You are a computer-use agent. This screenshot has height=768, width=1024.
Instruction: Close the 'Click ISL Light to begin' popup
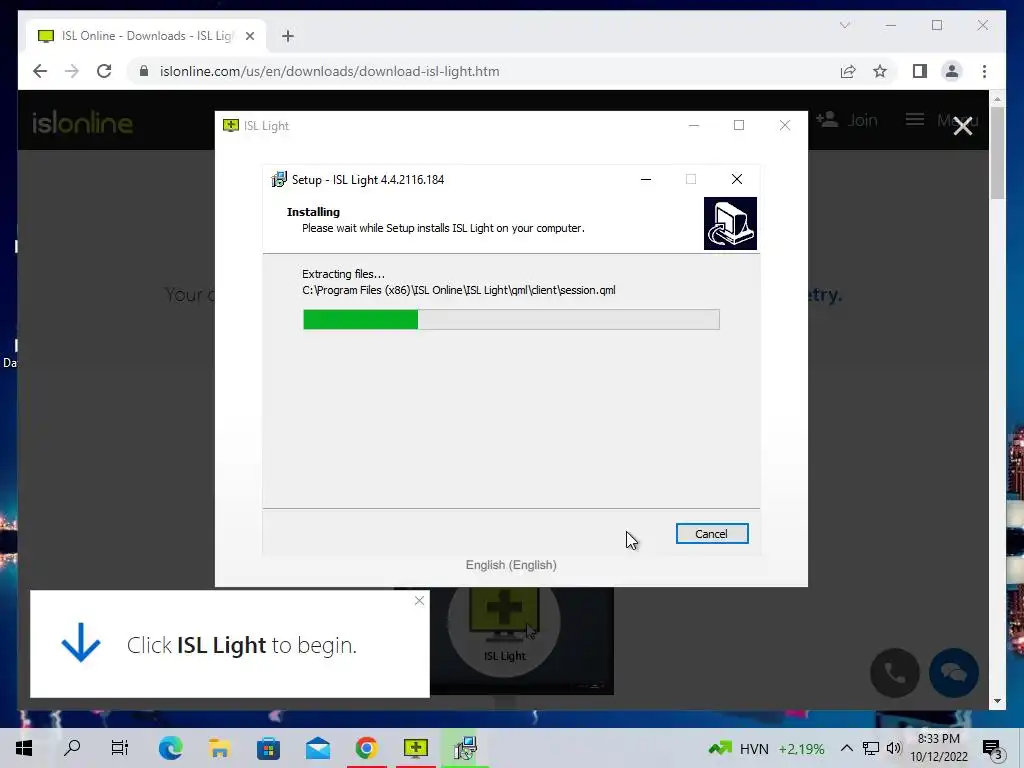(x=419, y=601)
